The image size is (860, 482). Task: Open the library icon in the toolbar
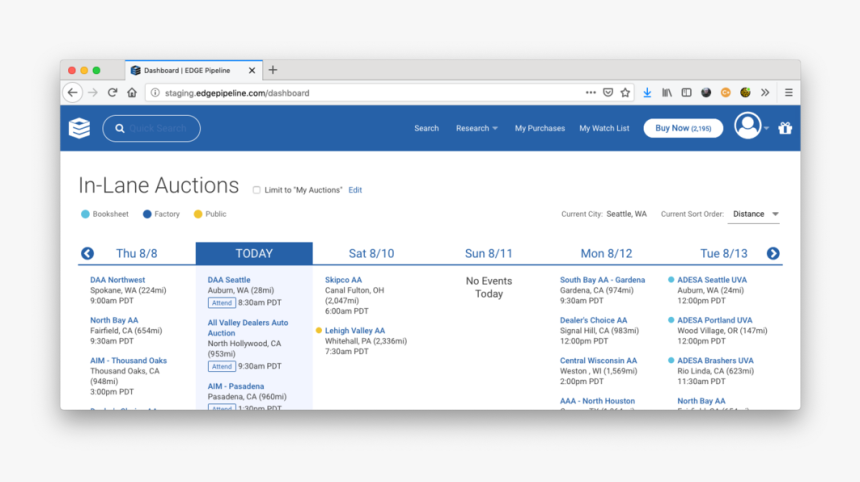tap(666, 93)
